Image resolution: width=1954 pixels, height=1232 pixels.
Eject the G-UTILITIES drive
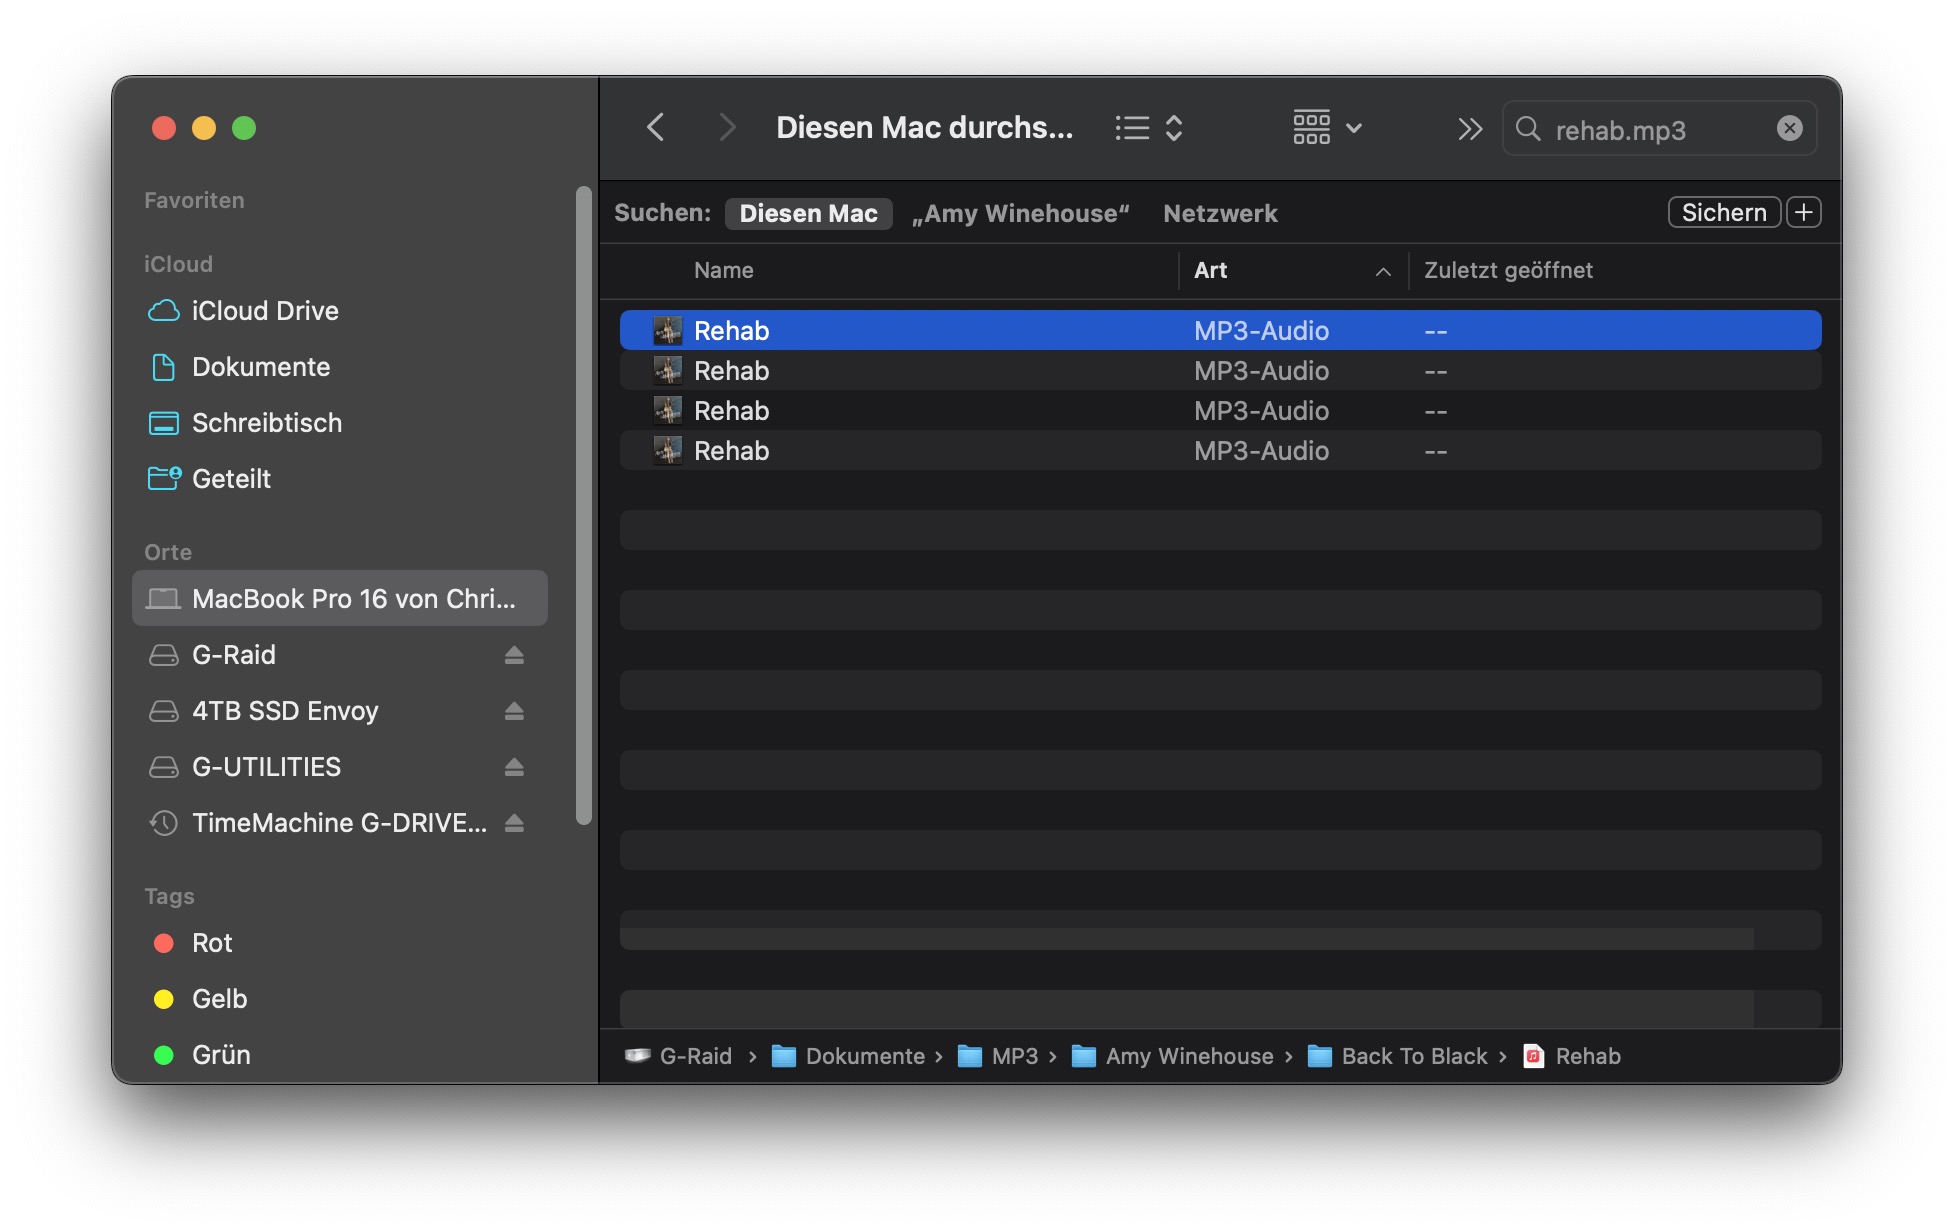[514, 767]
